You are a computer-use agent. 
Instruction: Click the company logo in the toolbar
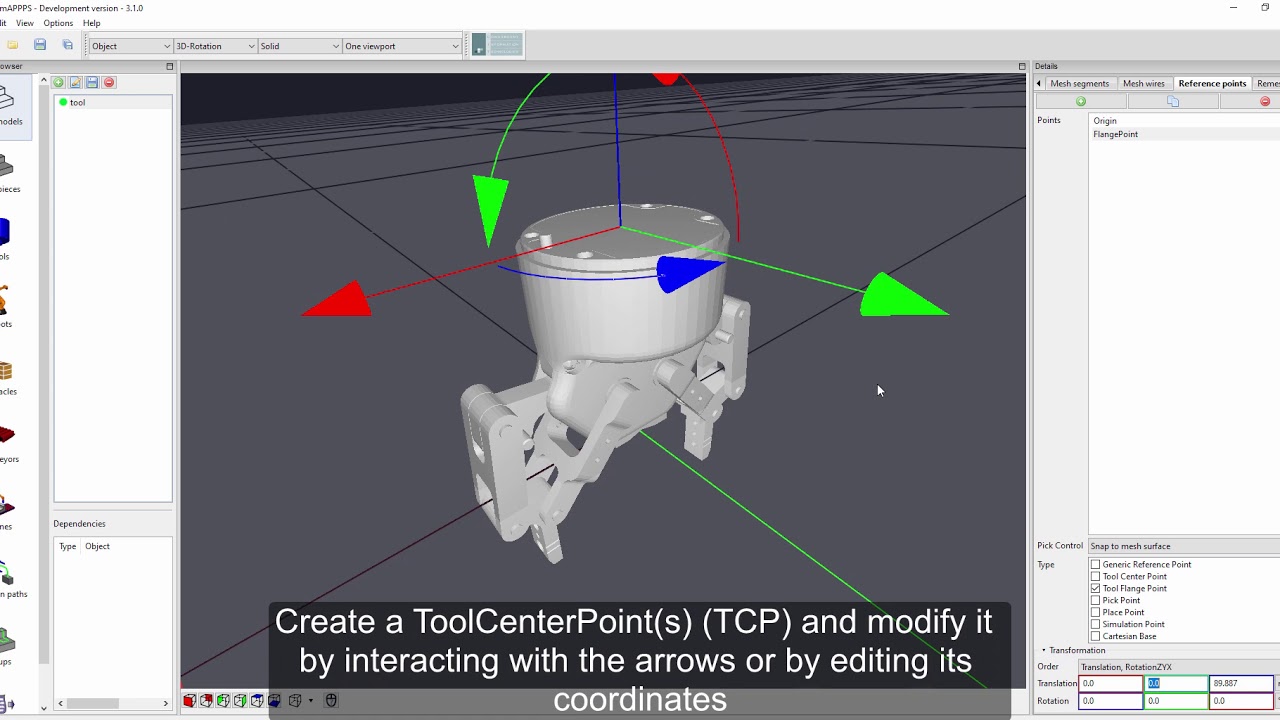pyautogui.click(x=497, y=45)
